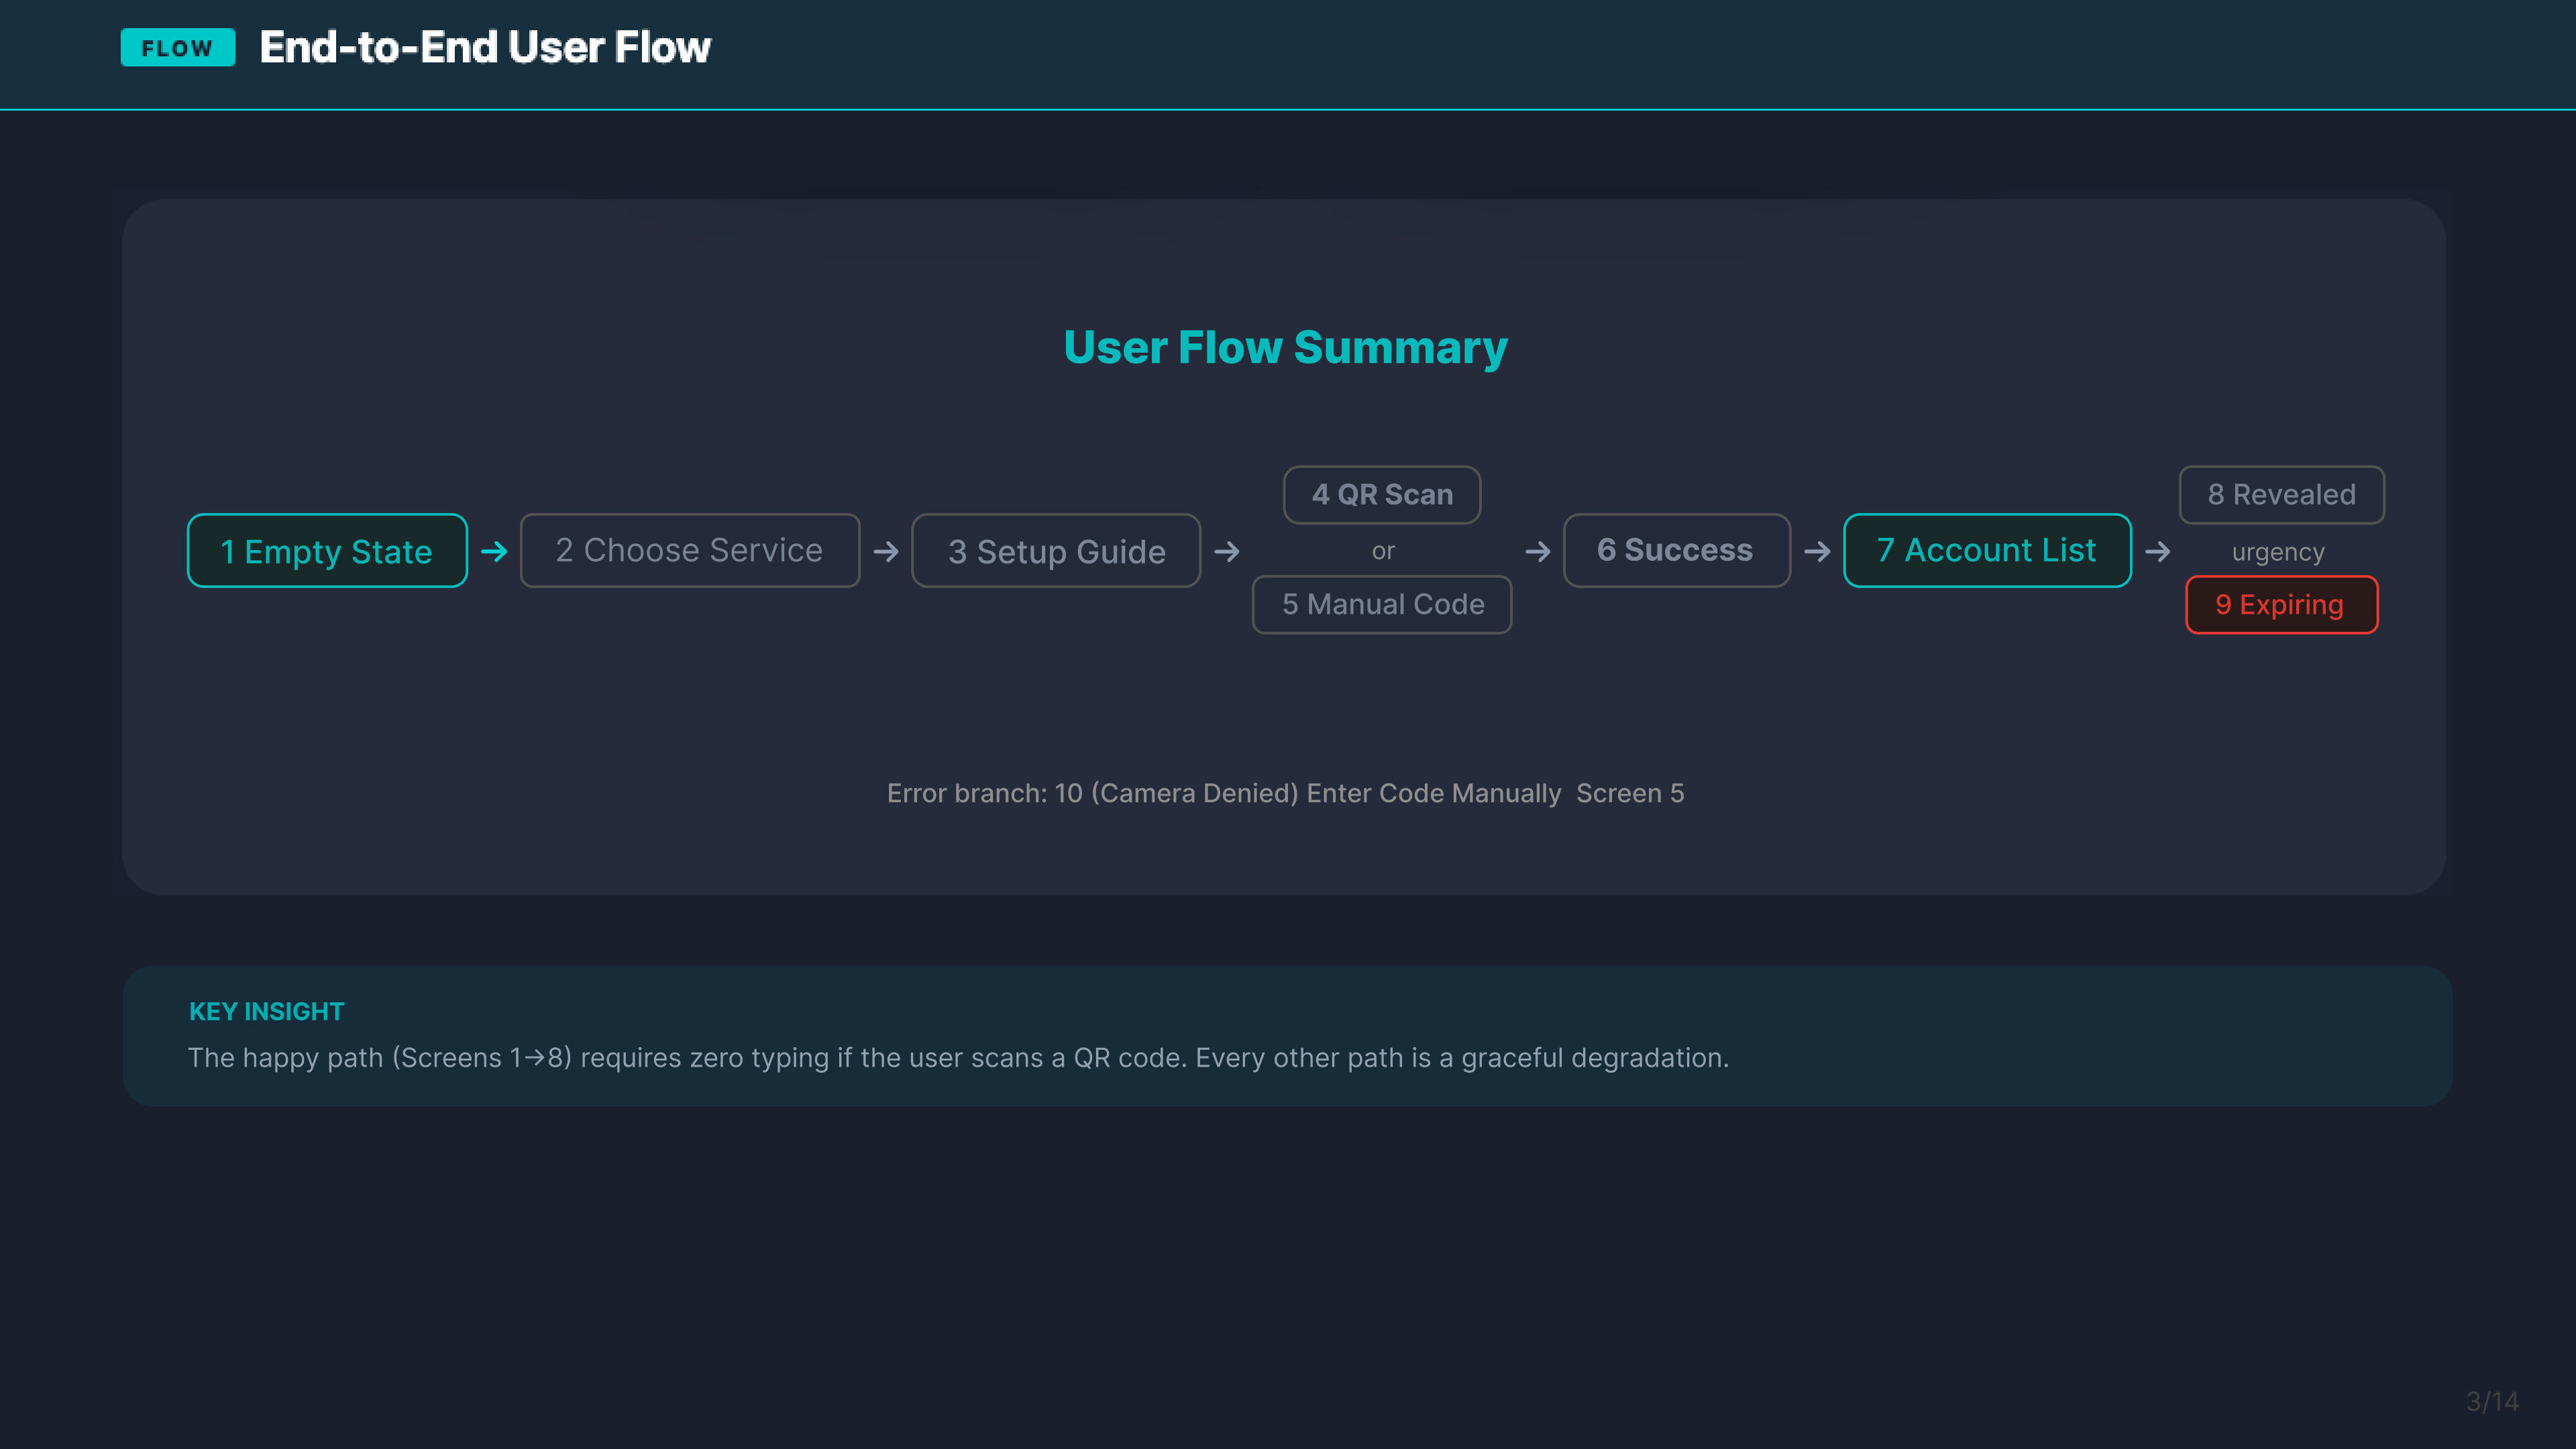Viewport: 2576px width, 1449px height.
Task: Click the User Flow Summary heading
Action: [x=1285, y=347]
